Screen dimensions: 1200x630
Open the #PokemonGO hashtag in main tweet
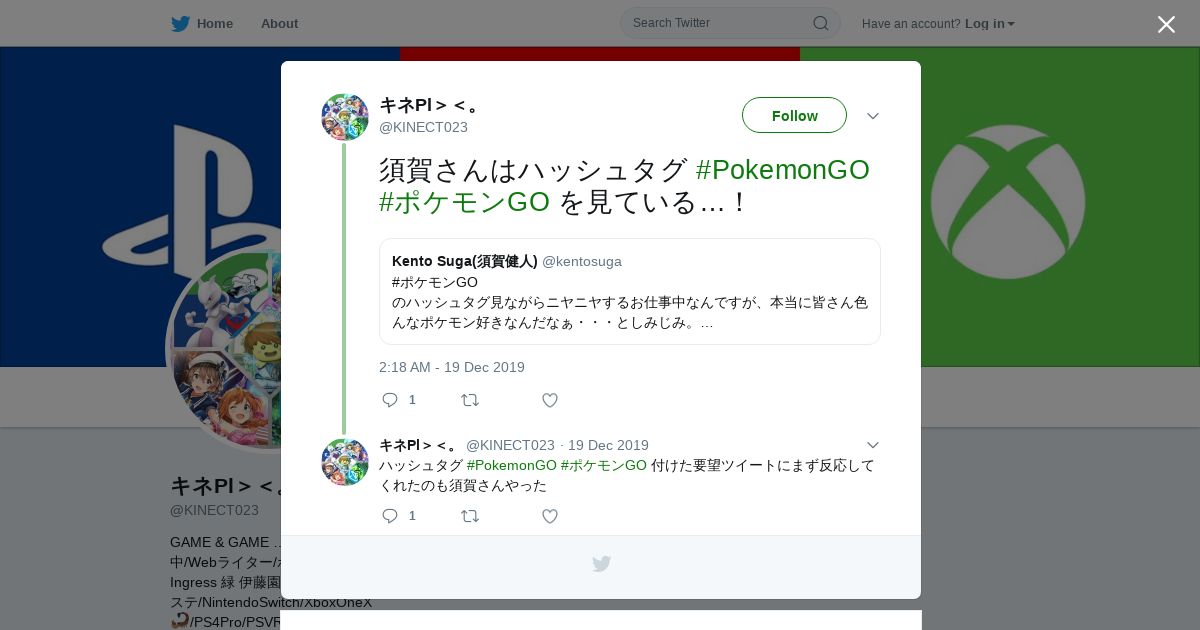point(783,169)
